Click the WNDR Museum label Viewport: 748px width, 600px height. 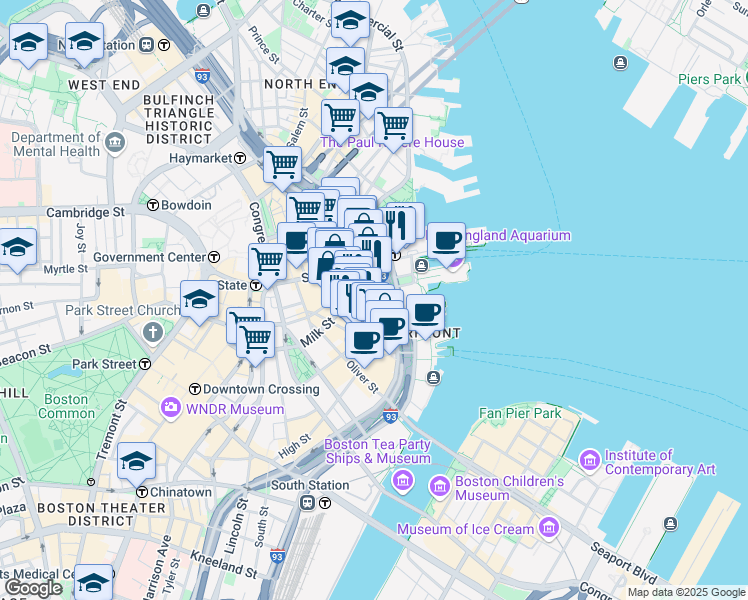tap(235, 409)
